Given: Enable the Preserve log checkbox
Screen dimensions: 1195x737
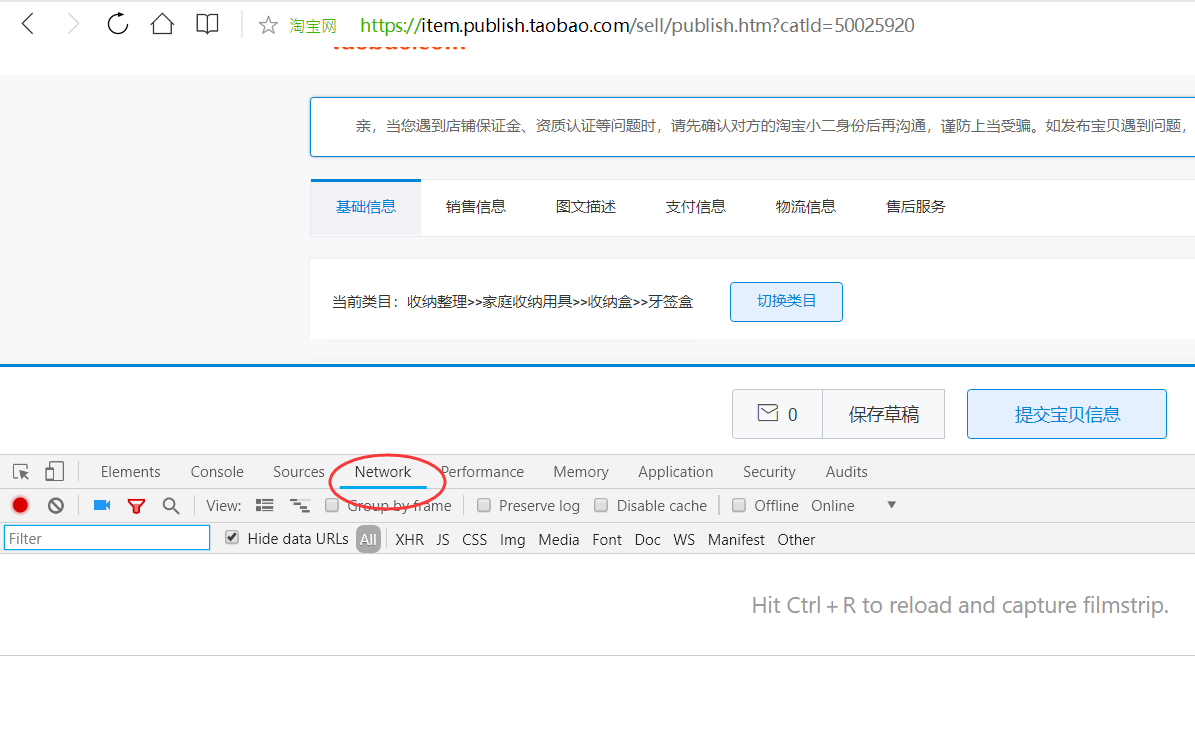Looking at the screenshot, I should coord(484,506).
